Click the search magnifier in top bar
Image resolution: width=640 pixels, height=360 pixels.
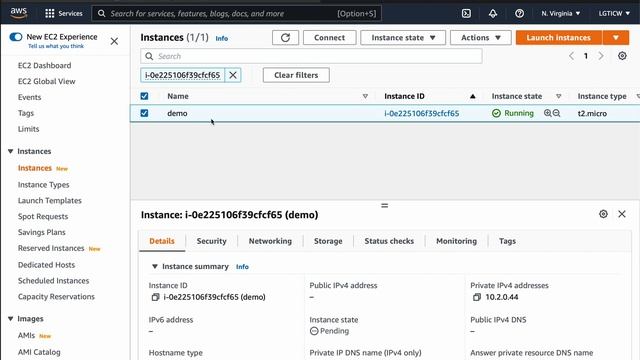click(x=101, y=13)
